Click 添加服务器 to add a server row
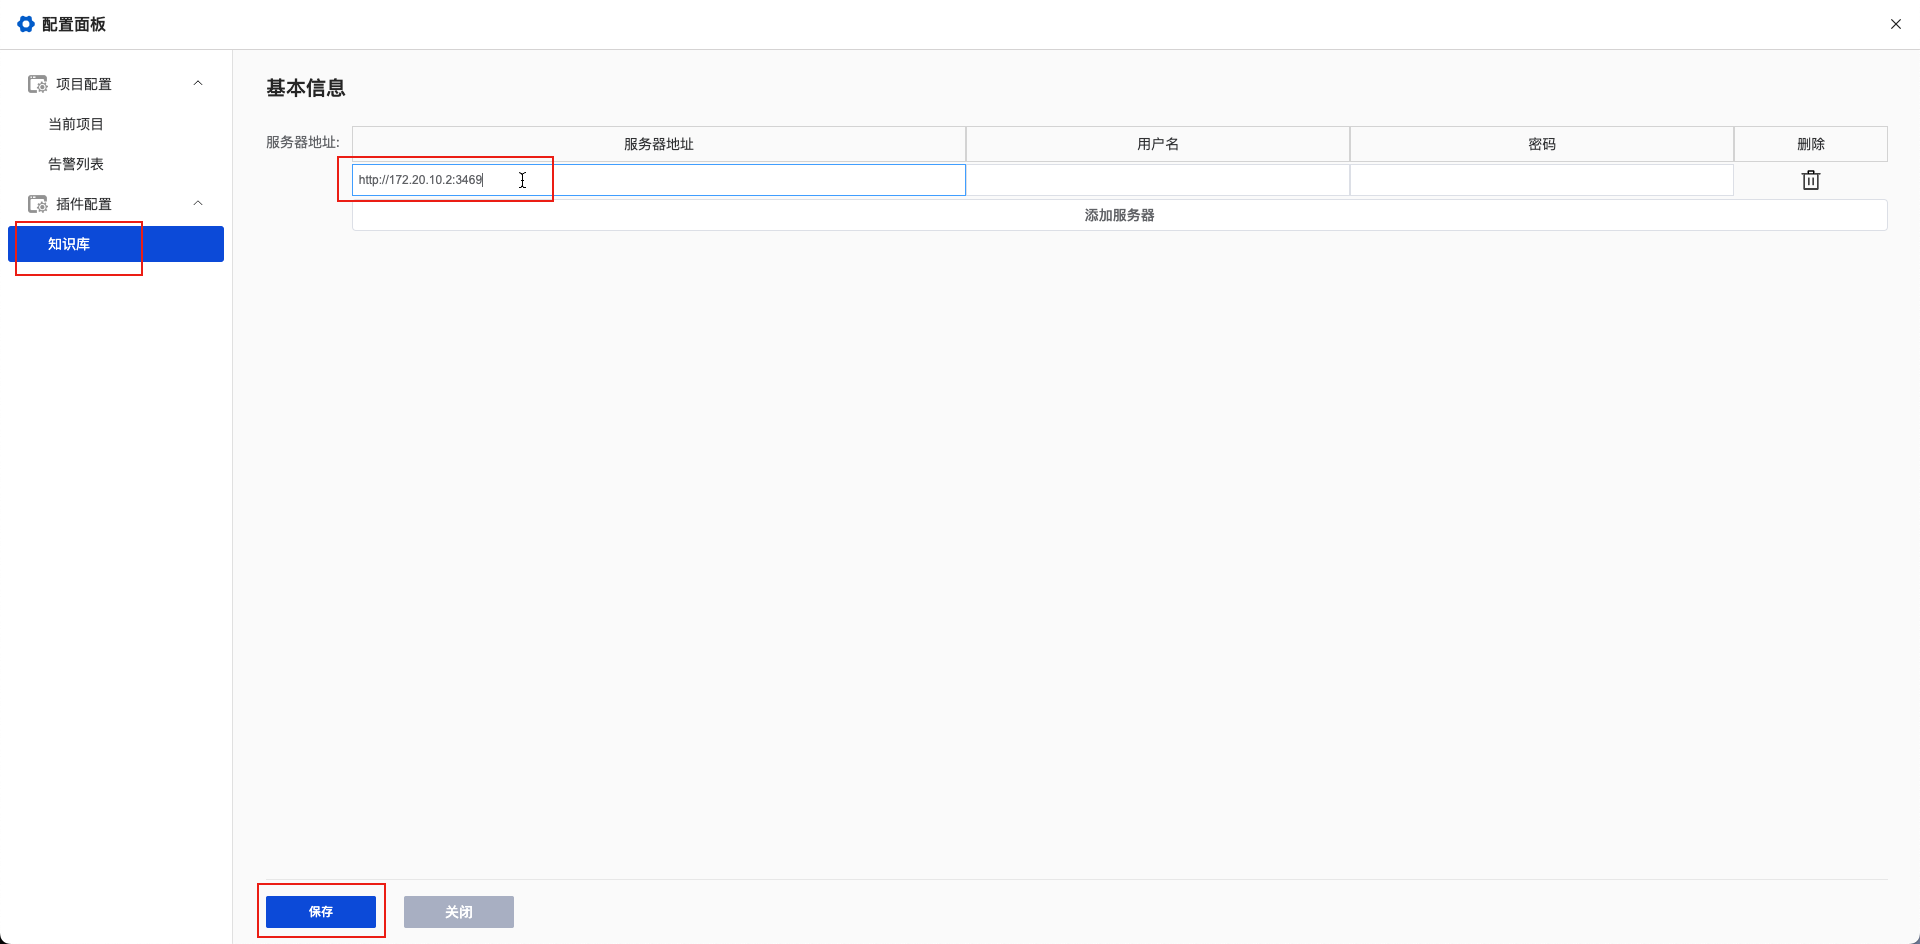This screenshot has height=944, width=1920. click(x=1119, y=215)
